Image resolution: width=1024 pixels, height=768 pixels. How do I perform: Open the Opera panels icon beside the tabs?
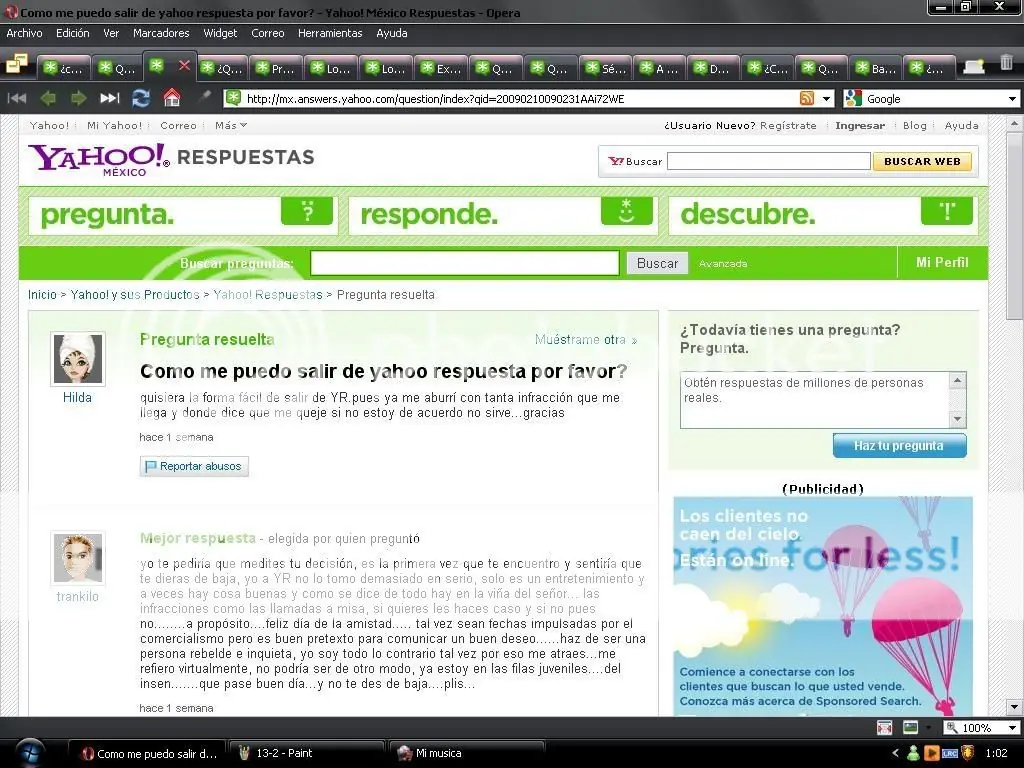click(17, 63)
